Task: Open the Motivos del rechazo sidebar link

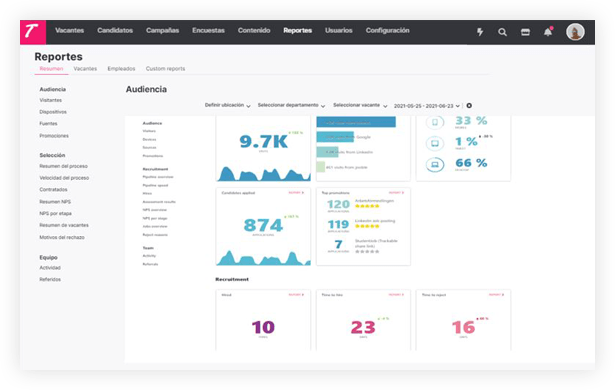Action: click(62, 237)
